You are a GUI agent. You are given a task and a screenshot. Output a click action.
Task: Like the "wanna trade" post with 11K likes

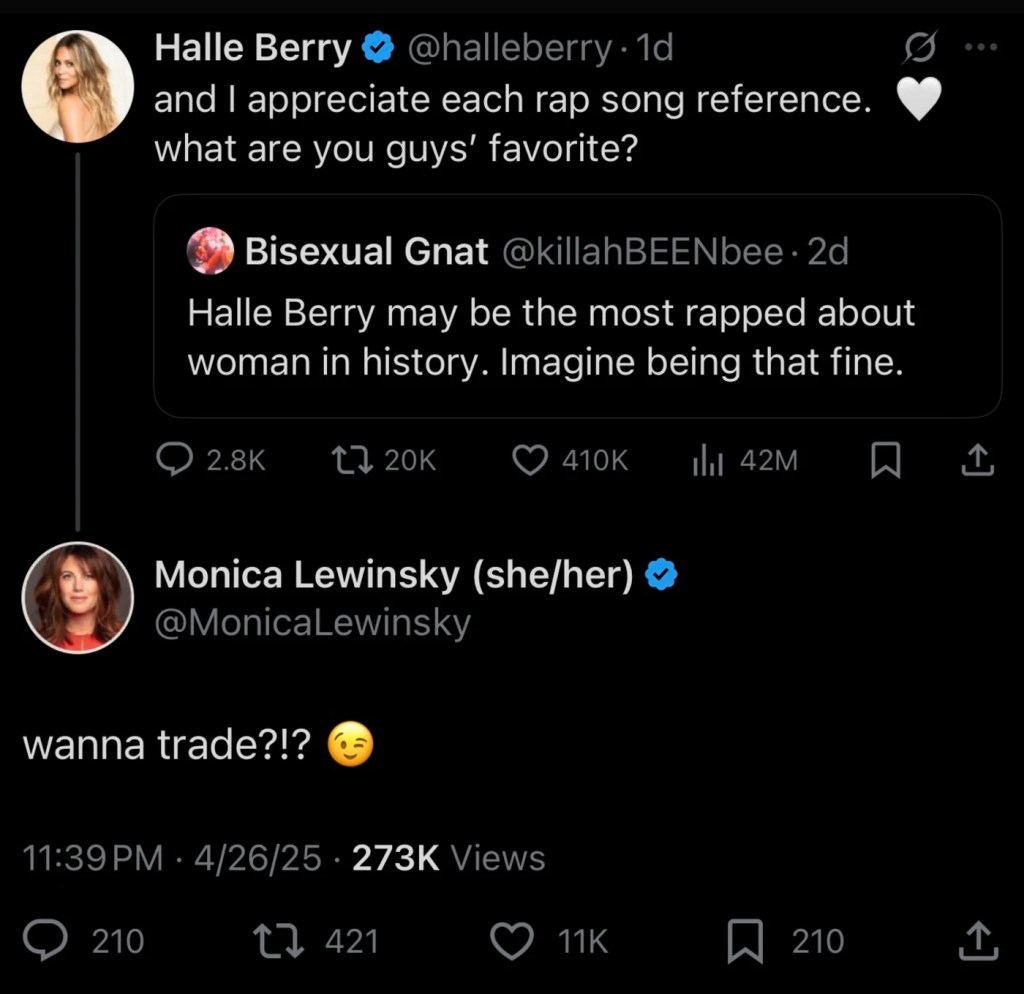point(515,941)
